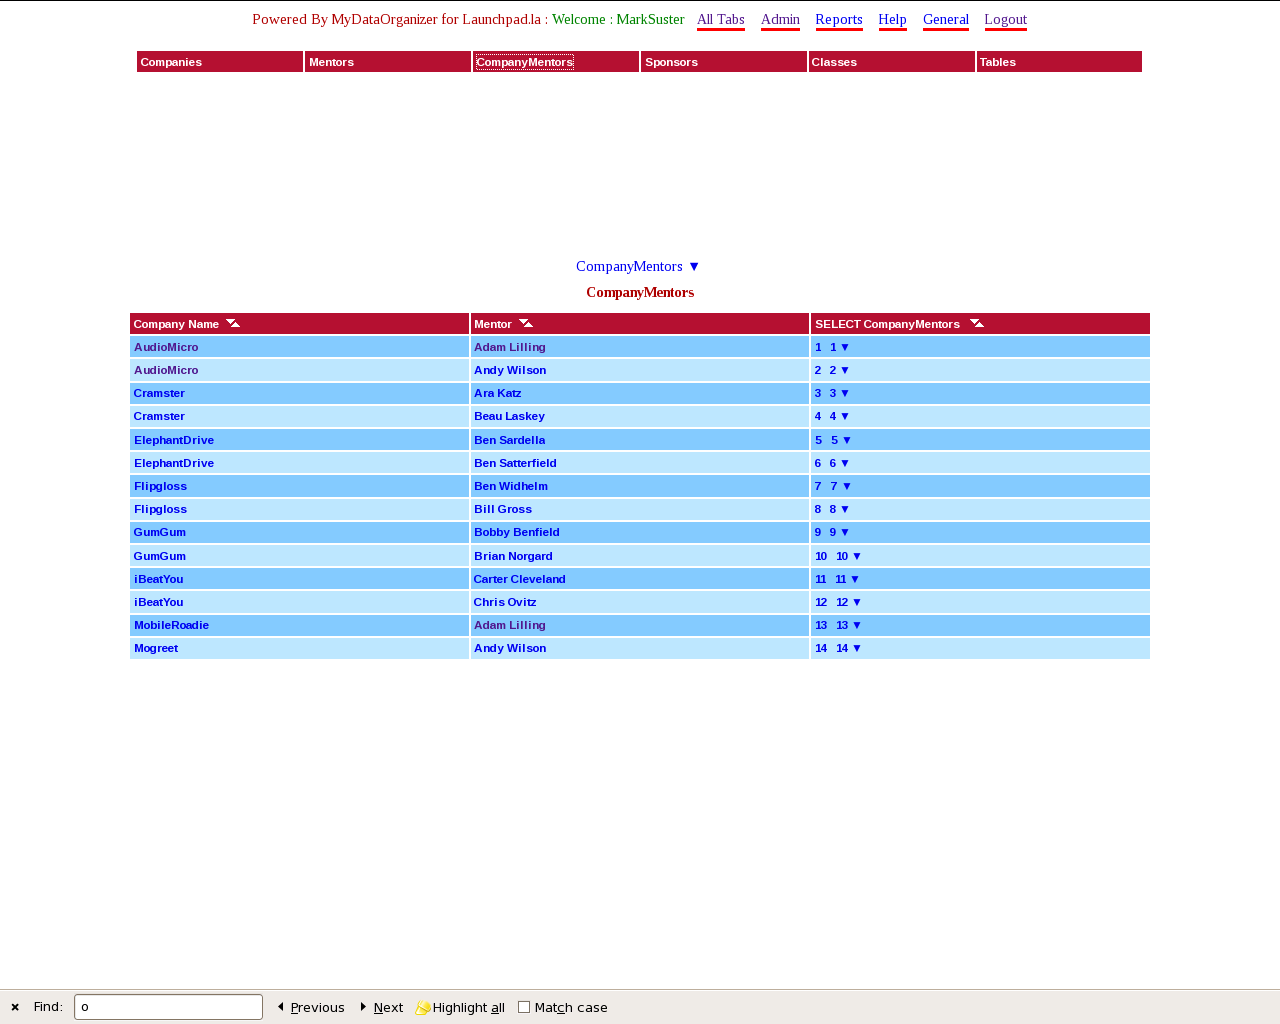Open dropdown arrow for row 14

pyautogui.click(x=857, y=648)
